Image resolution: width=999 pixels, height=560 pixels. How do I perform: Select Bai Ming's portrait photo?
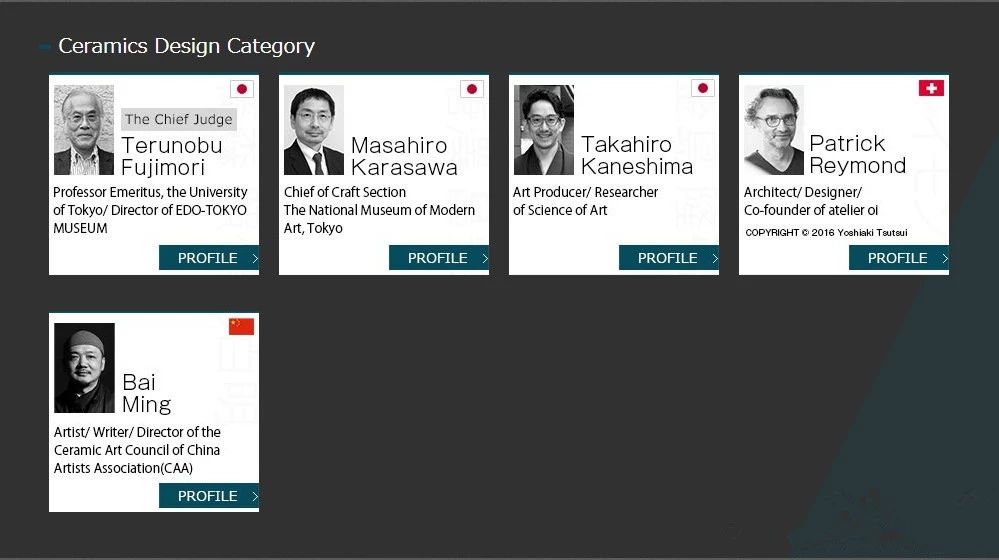[84, 368]
